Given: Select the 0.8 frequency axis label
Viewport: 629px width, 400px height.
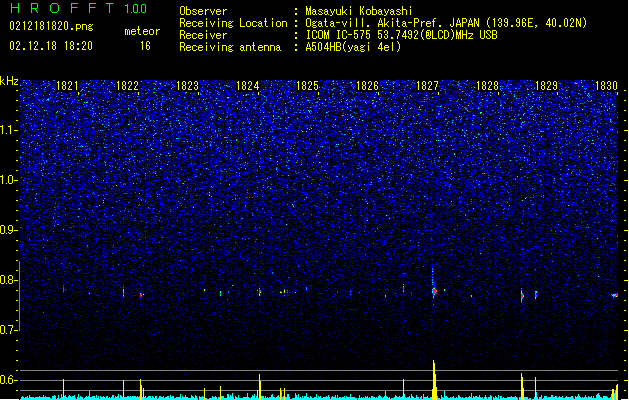Looking at the screenshot, I should [x=8, y=280].
